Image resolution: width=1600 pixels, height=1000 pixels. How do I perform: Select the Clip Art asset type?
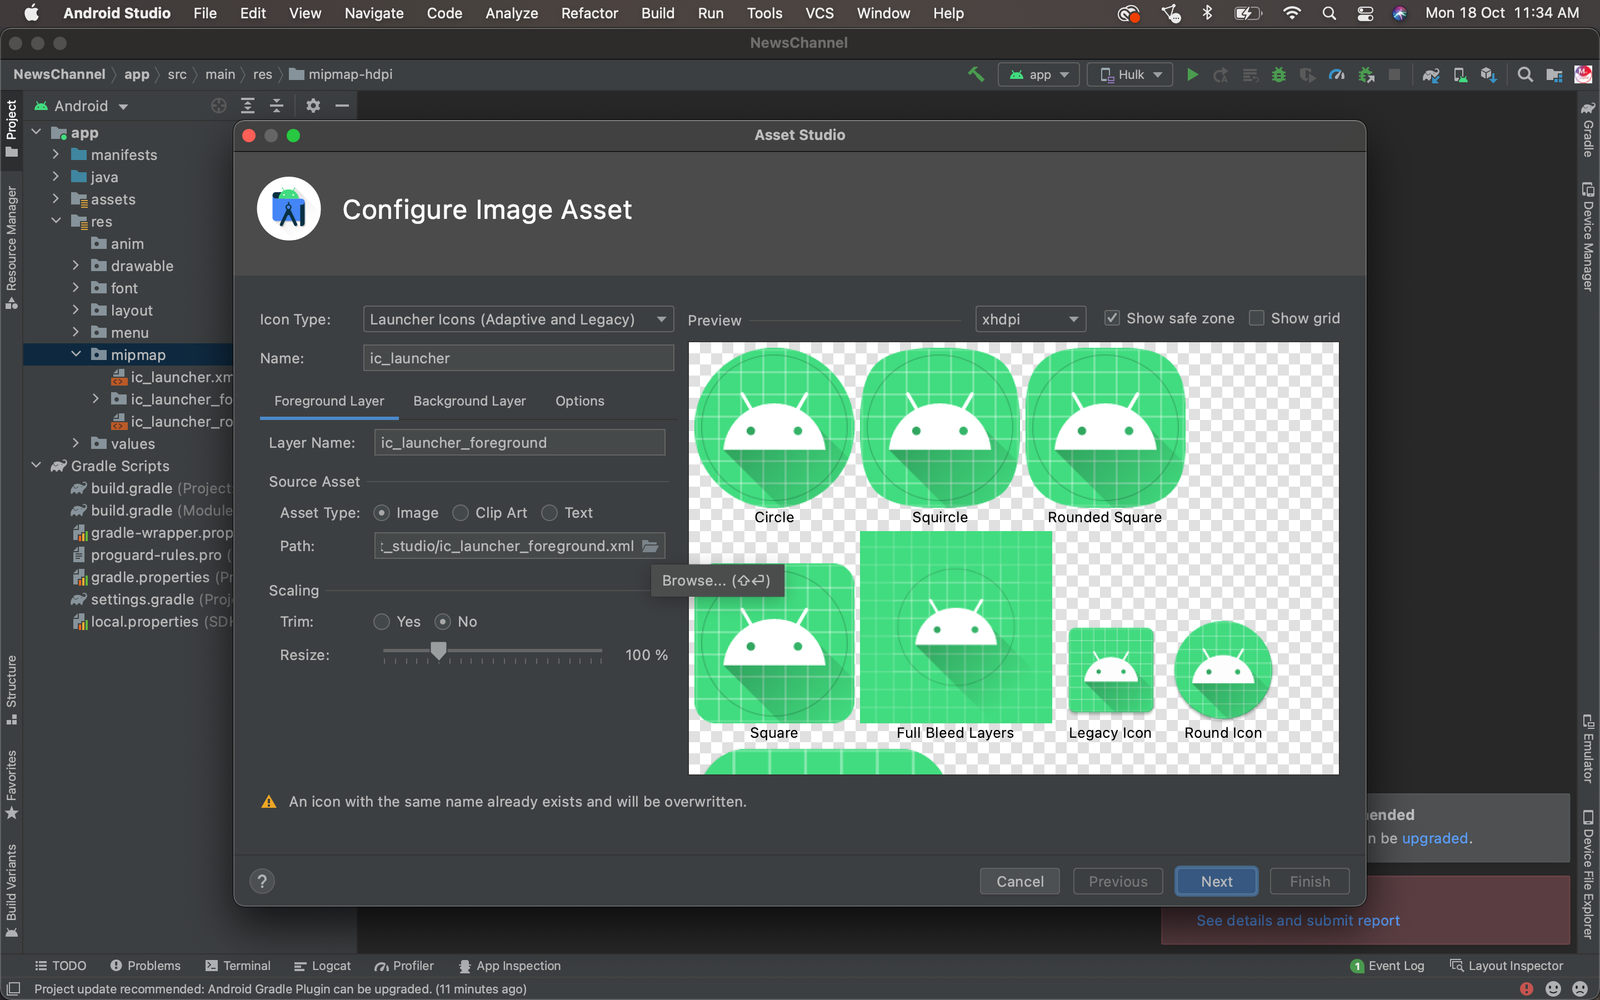(460, 513)
